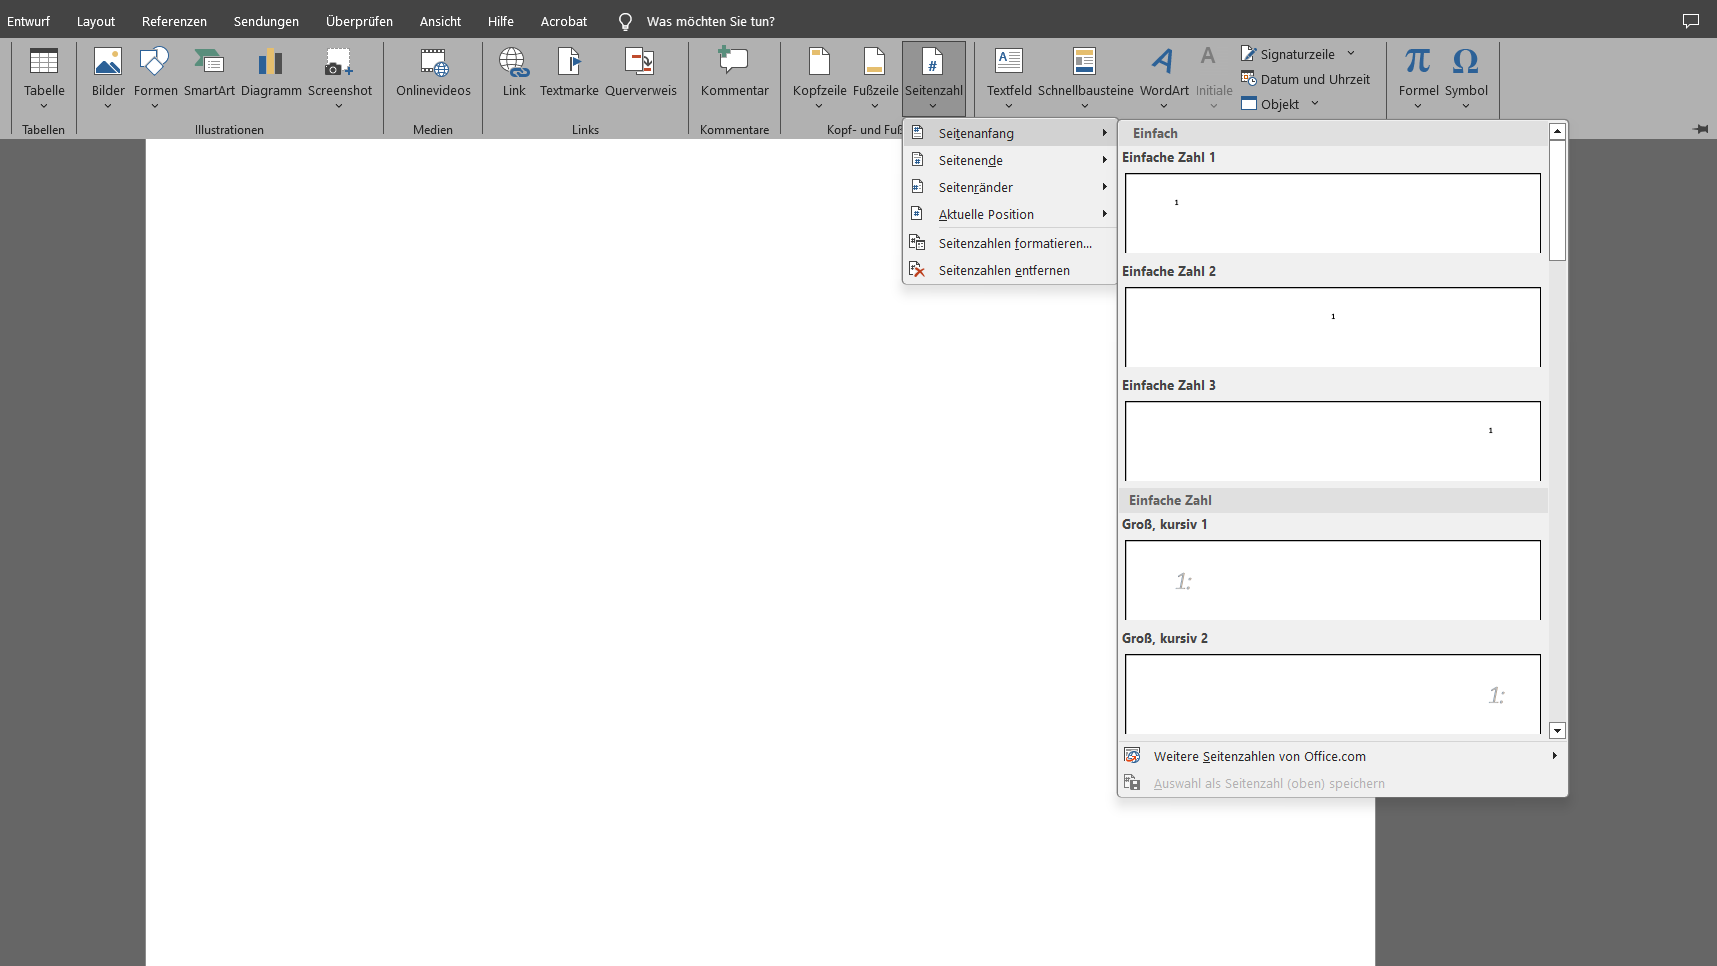Pin the ribbon open

(x=1700, y=129)
